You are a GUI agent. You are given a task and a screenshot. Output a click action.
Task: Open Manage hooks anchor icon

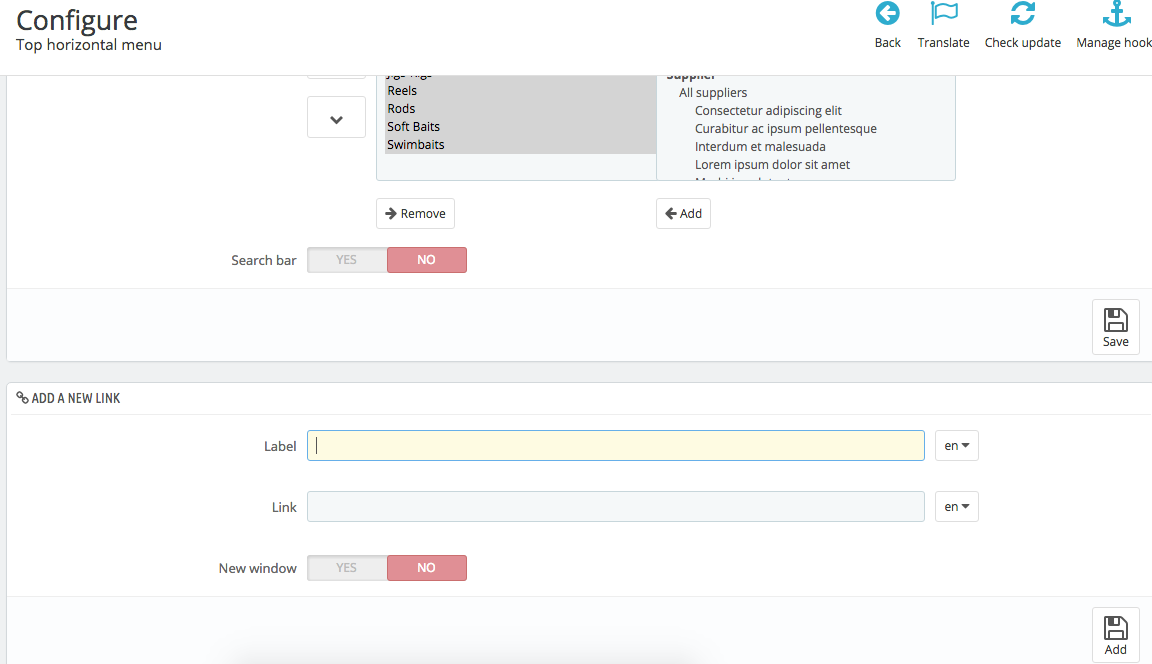(1116, 13)
